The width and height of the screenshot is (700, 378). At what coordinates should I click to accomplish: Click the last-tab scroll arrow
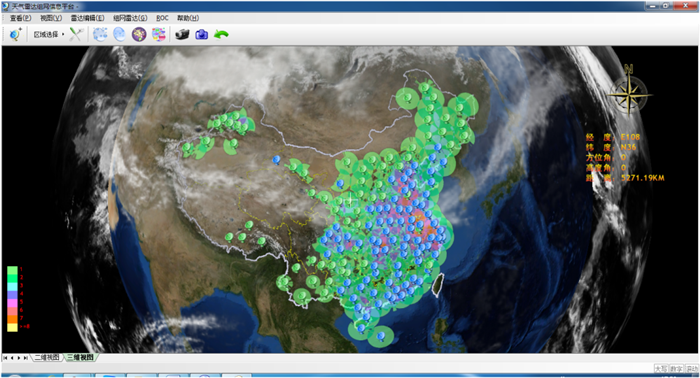point(25,358)
